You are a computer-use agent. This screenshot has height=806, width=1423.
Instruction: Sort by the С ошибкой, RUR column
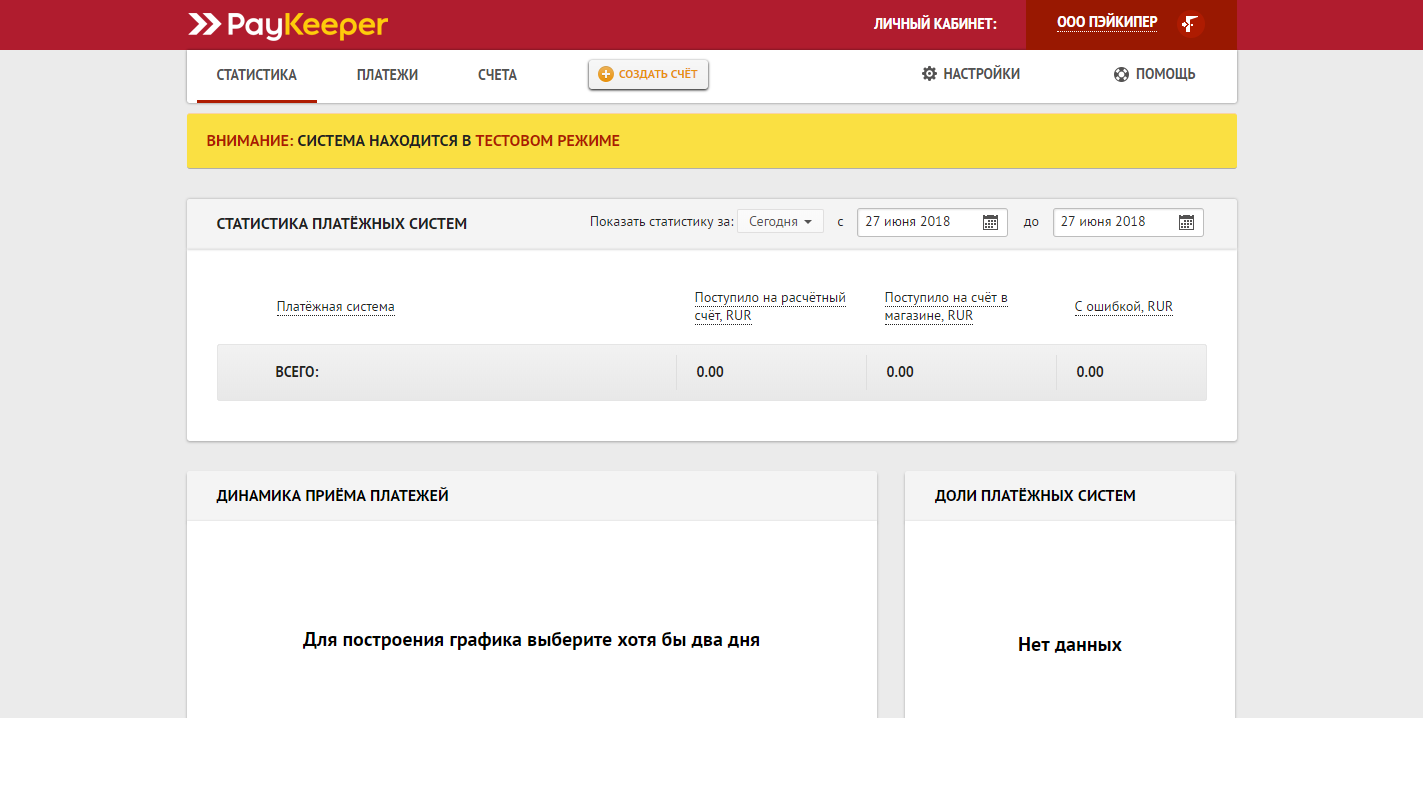(x=1124, y=306)
